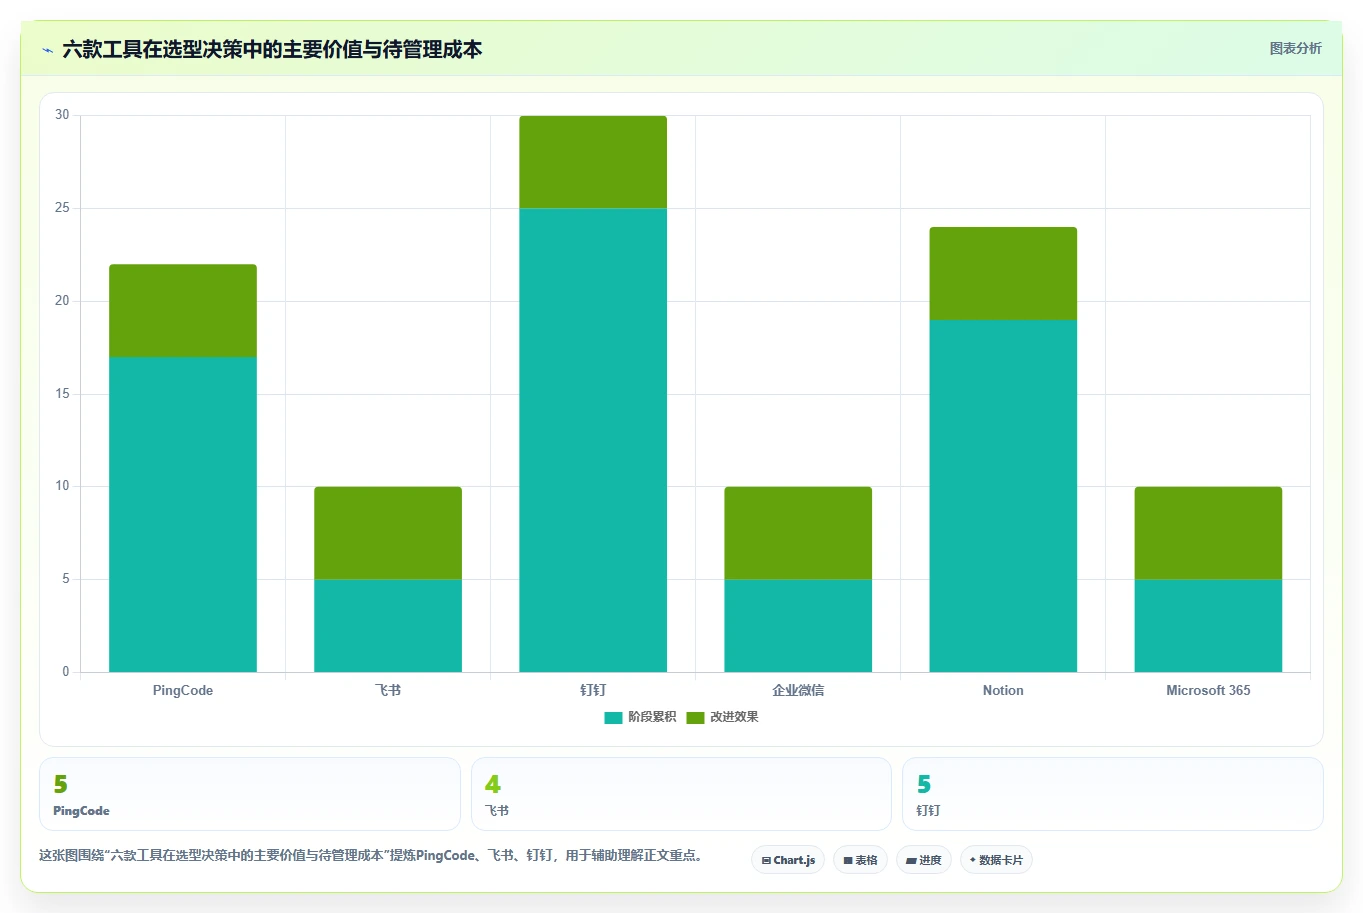1363x913 pixels.
Task: Click the table icon in 表格 chip
Action: point(848,860)
